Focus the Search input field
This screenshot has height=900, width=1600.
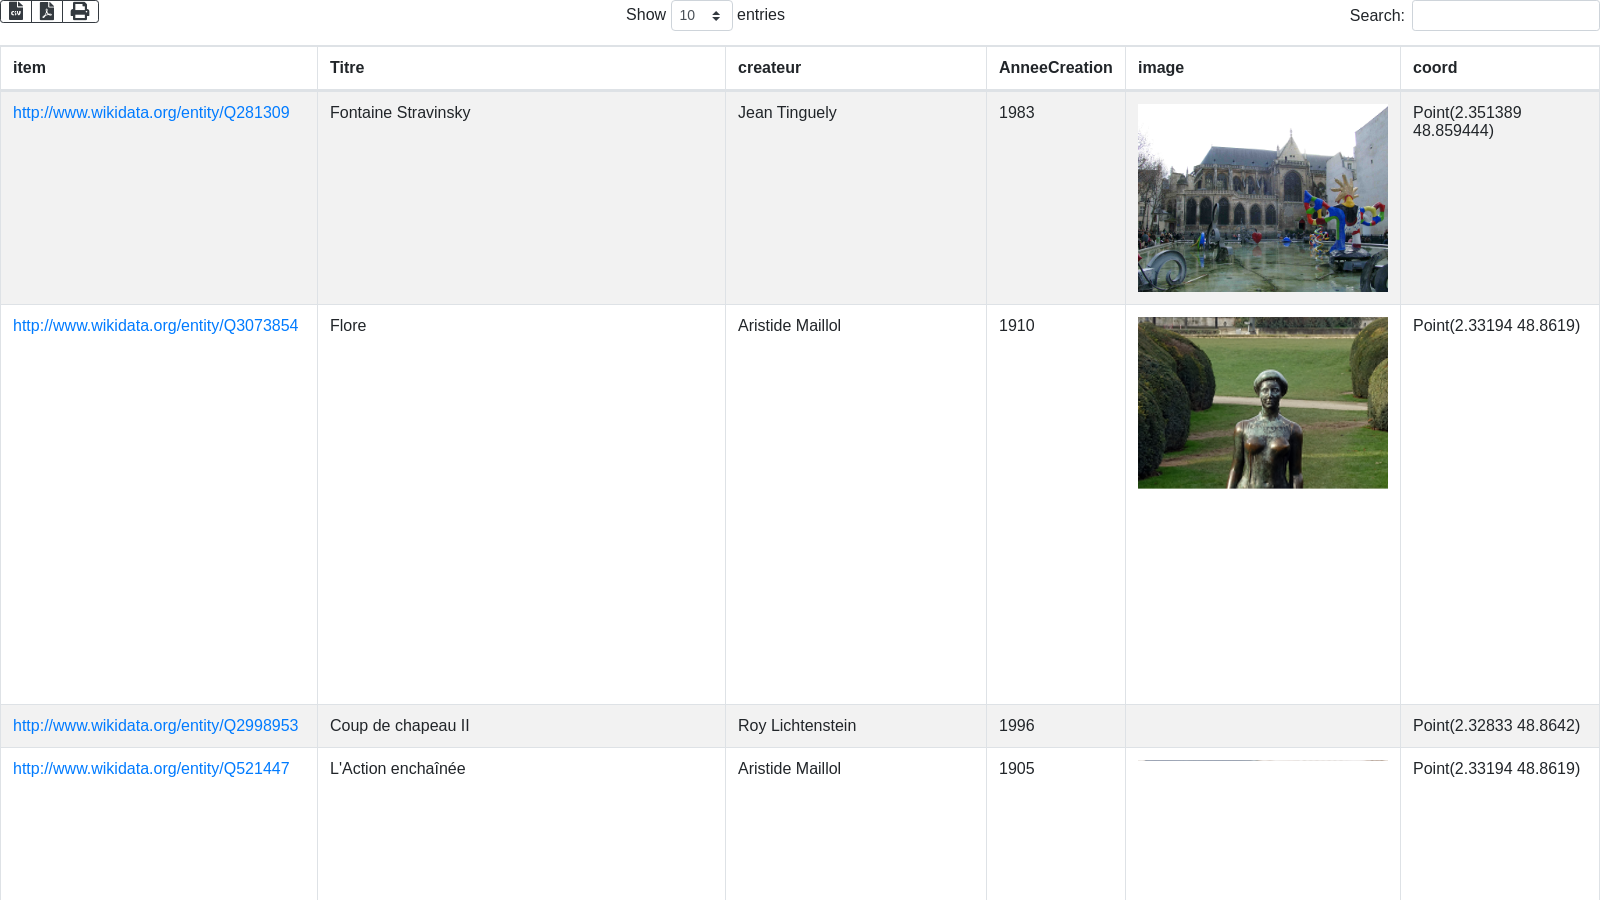pos(1504,16)
